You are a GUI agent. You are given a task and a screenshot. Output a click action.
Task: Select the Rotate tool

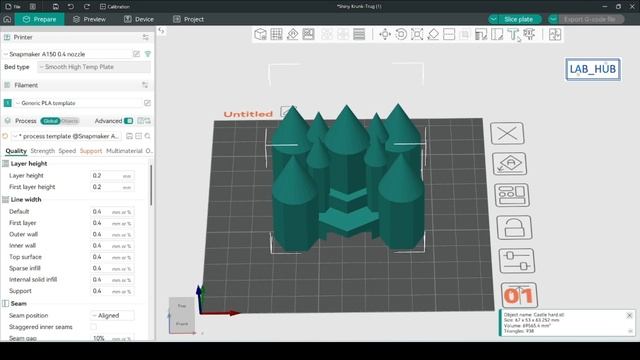[x=401, y=34]
